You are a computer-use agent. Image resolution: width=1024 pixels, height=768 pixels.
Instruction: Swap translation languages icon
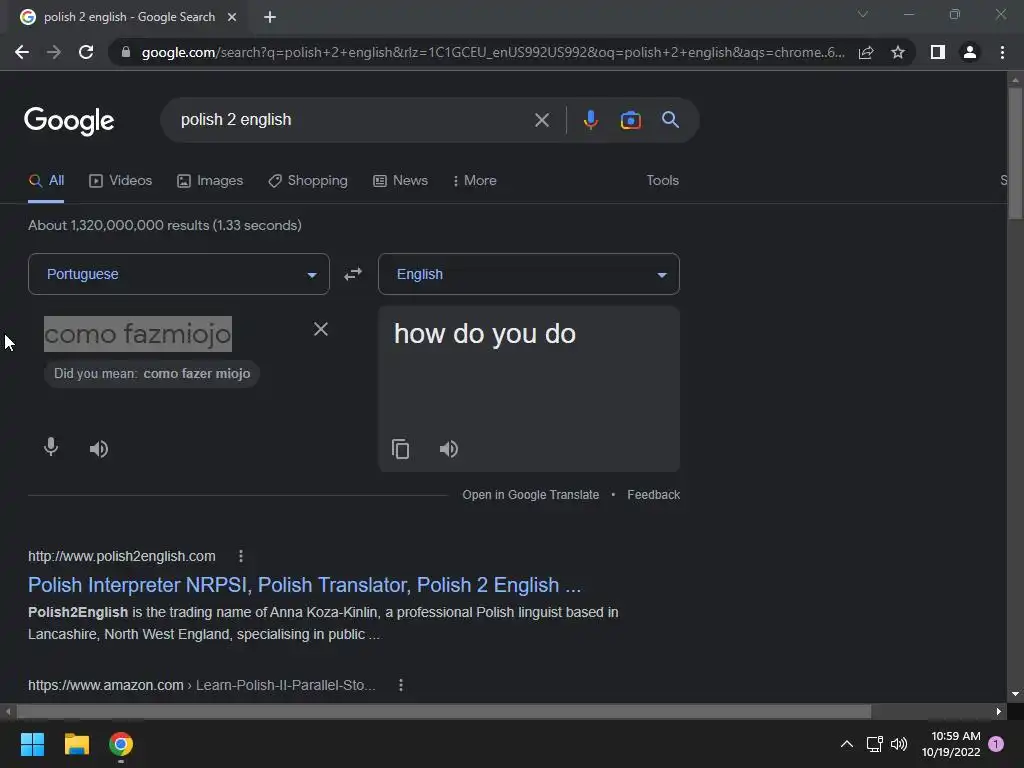(353, 274)
